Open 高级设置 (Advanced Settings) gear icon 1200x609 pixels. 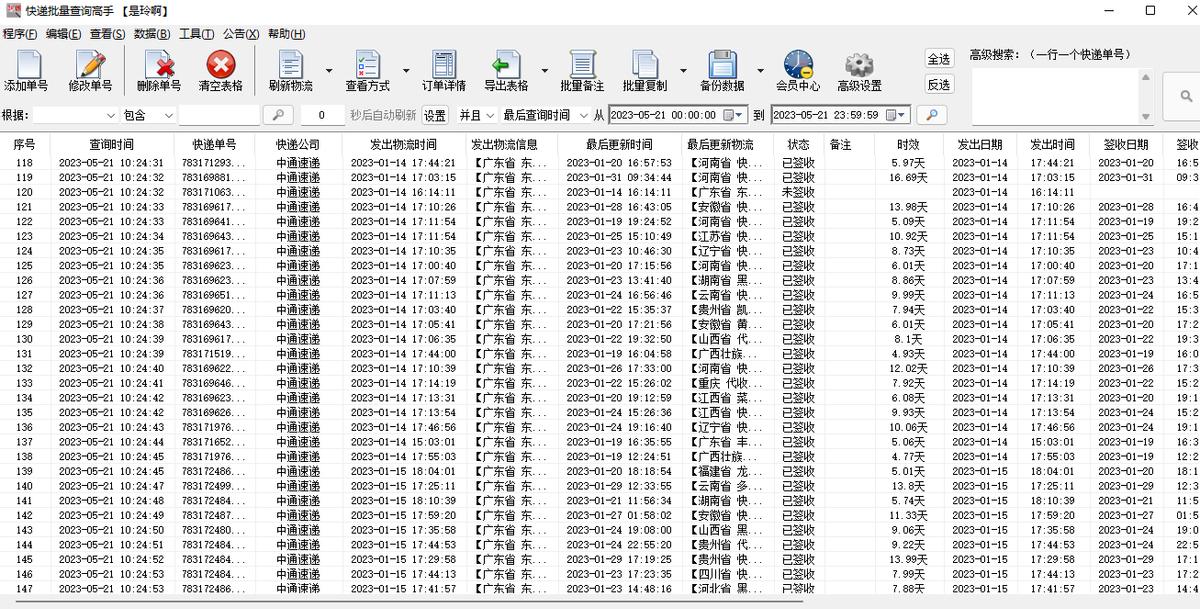tap(856, 67)
